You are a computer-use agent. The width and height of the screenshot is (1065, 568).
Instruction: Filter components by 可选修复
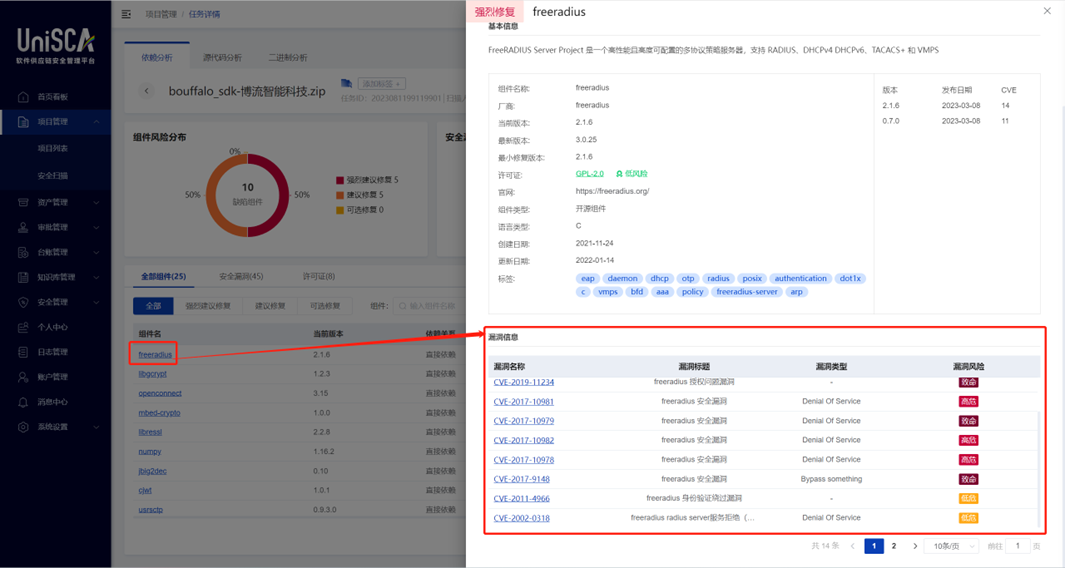[325, 306]
